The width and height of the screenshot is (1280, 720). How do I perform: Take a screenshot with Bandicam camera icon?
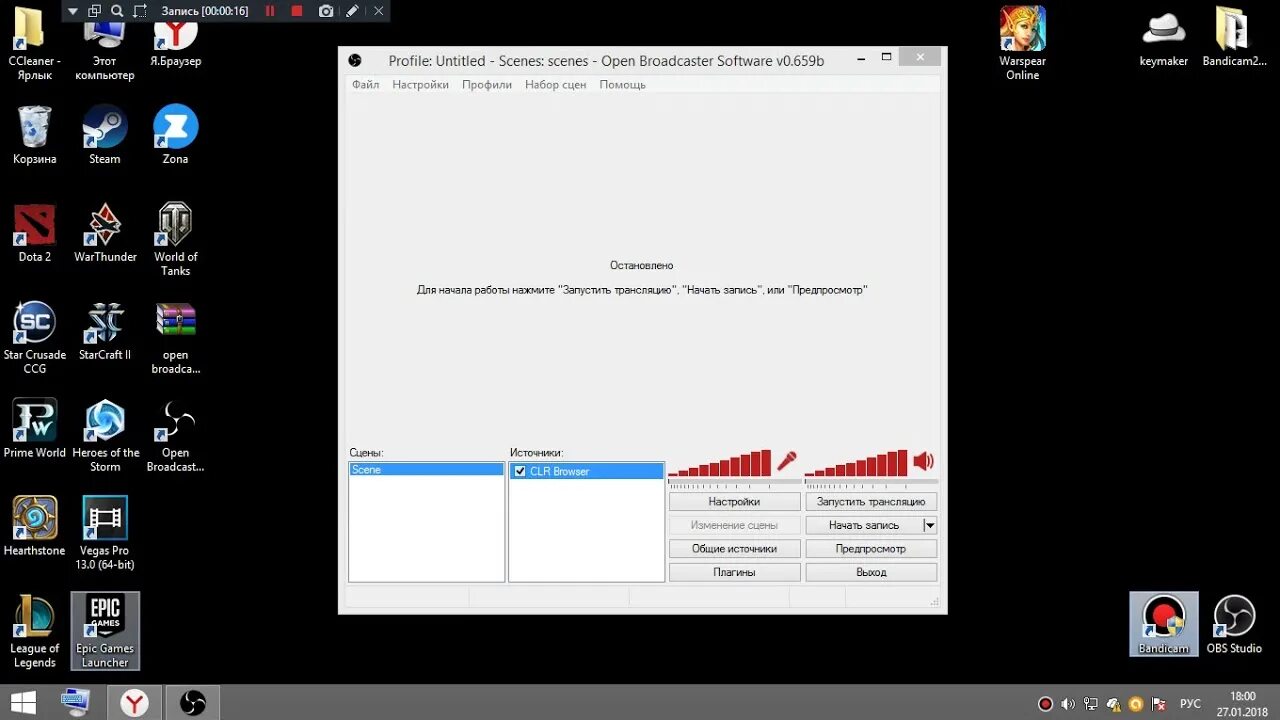[x=326, y=11]
